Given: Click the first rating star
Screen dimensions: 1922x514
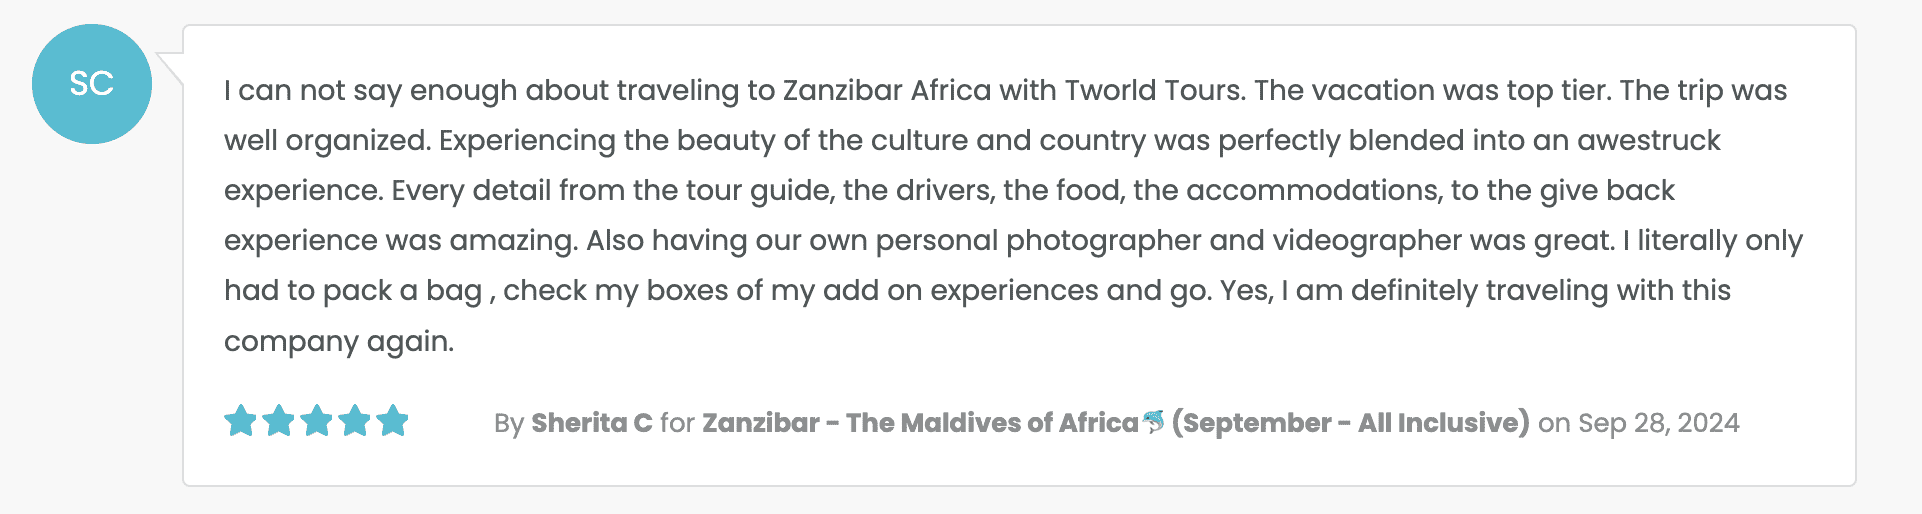Looking at the screenshot, I should tap(240, 421).
